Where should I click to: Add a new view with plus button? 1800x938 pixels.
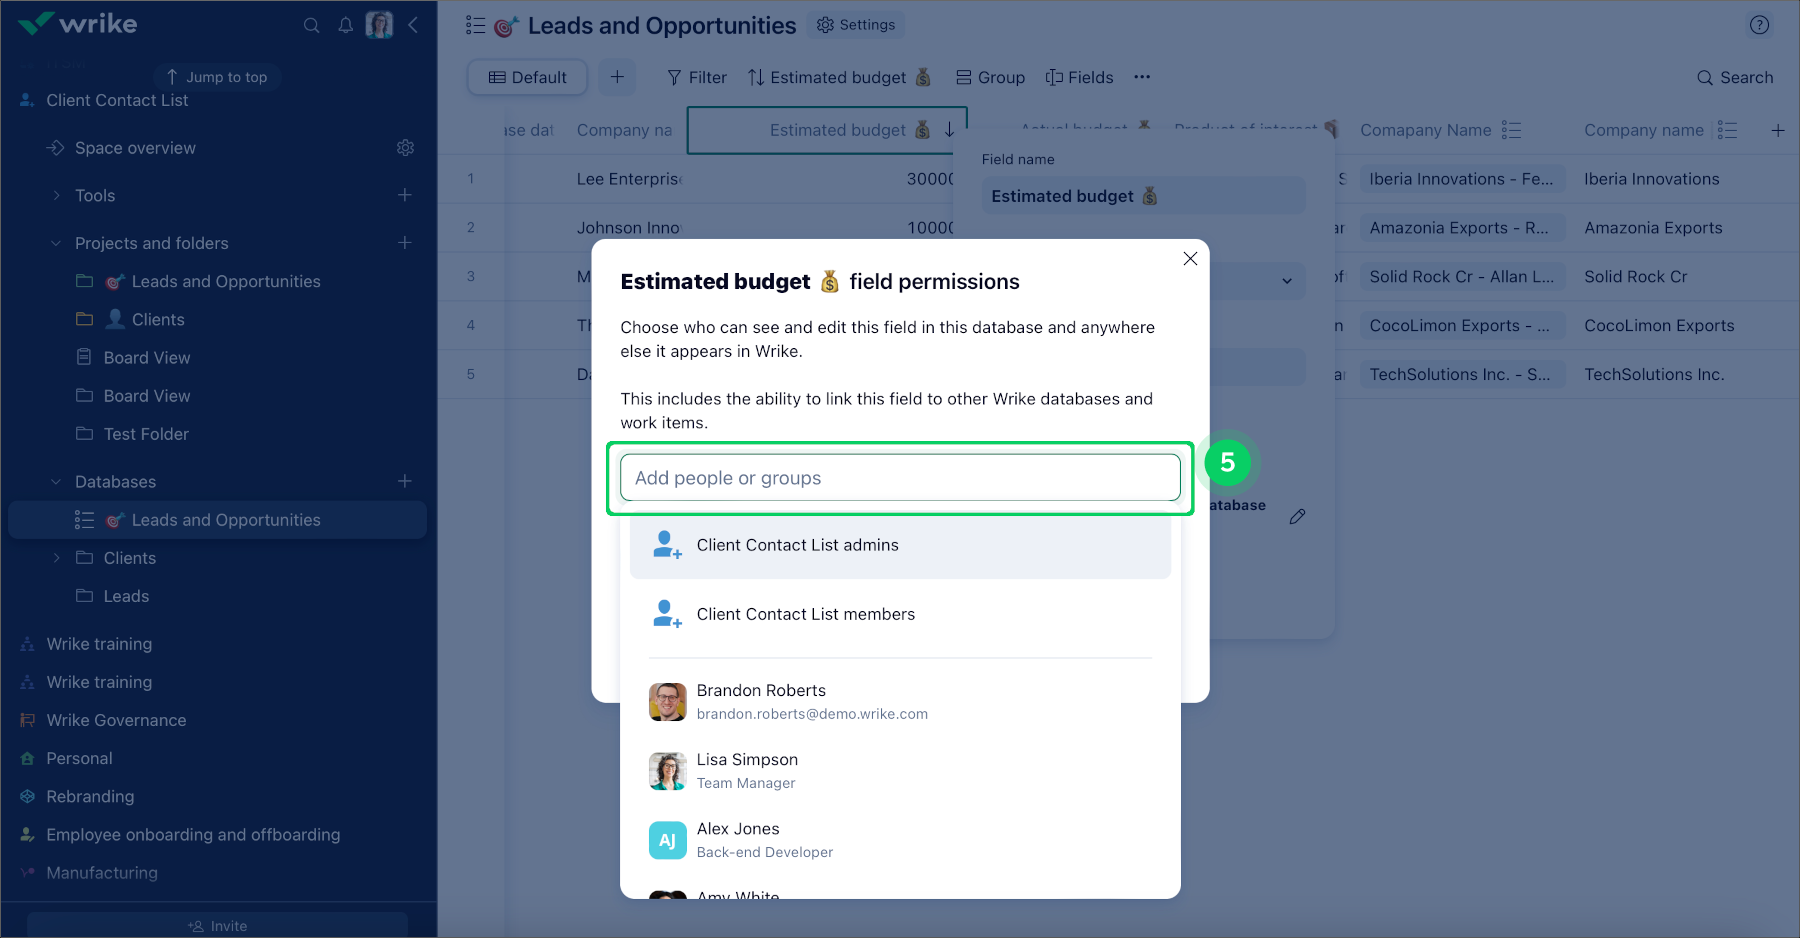[x=617, y=77]
